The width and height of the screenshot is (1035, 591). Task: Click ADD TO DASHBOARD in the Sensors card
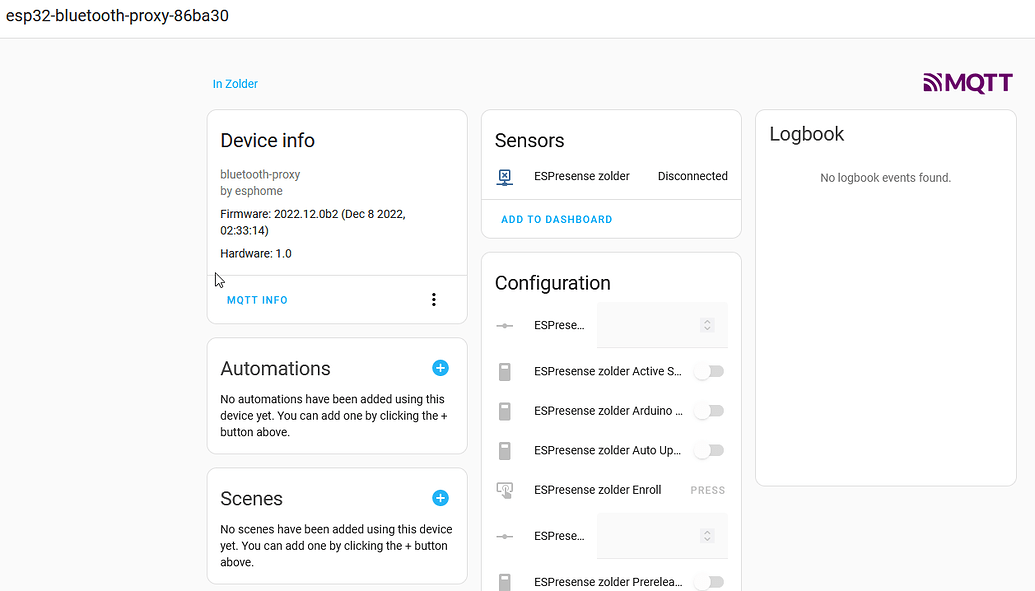click(556, 219)
